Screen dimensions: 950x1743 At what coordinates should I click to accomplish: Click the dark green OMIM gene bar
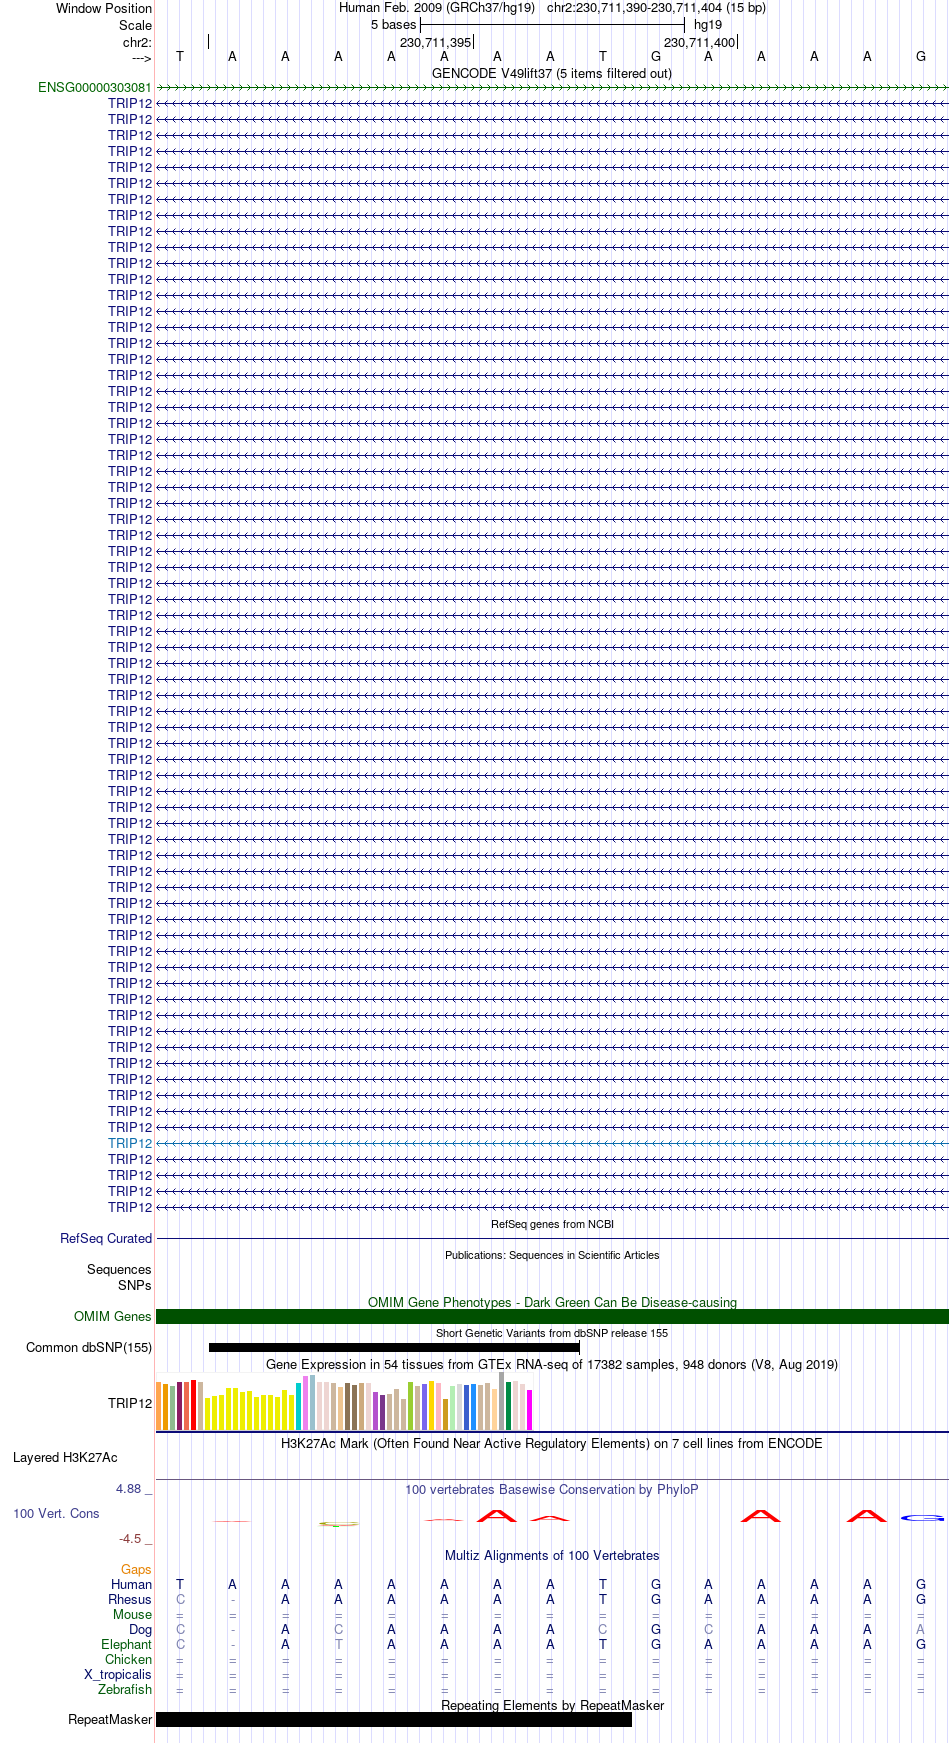click(x=552, y=1316)
